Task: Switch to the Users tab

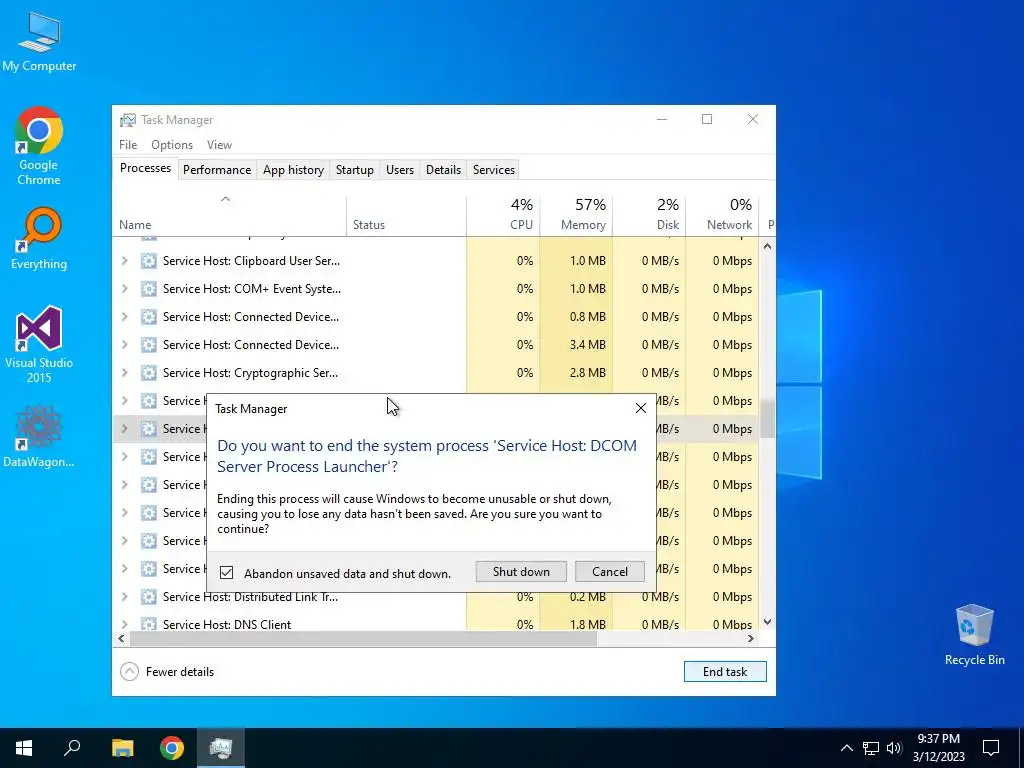Action: tap(400, 170)
